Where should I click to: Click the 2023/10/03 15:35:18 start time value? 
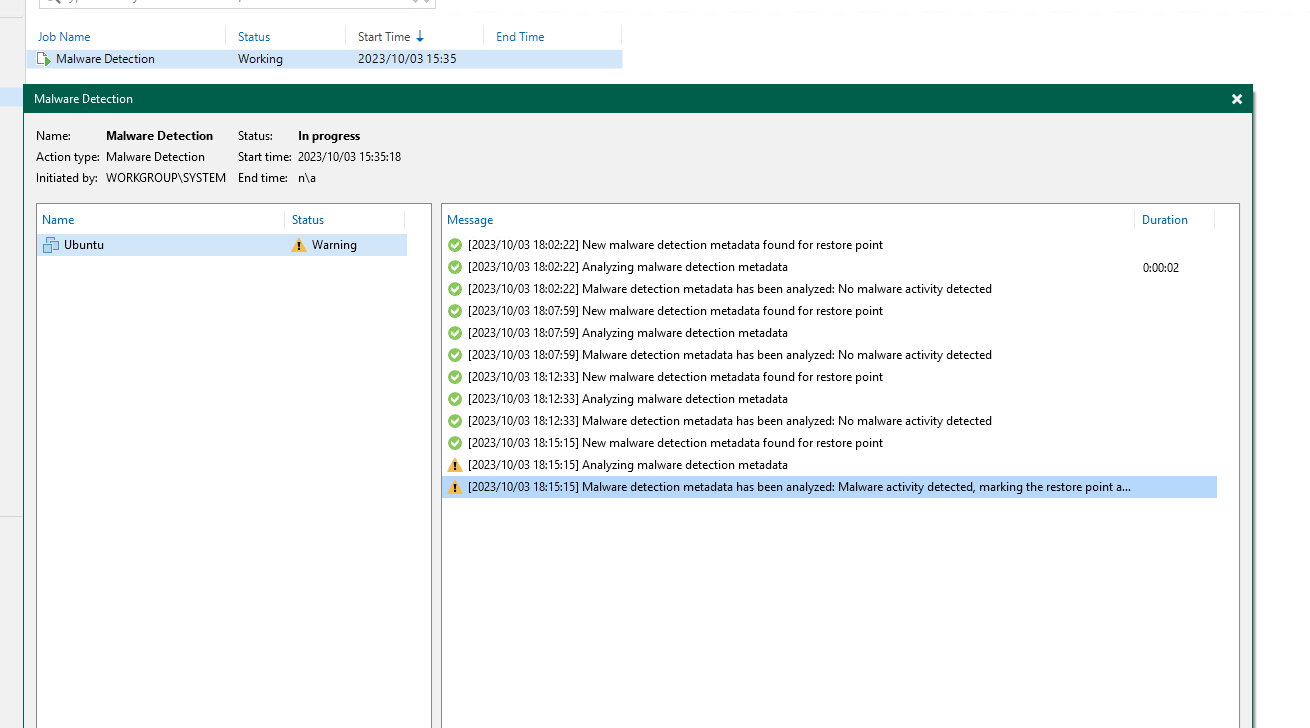[349, 157]
